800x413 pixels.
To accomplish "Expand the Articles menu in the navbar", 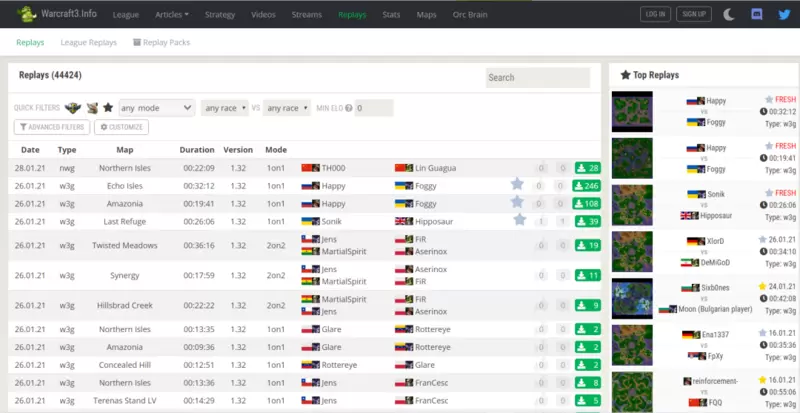I will point(174,15).
